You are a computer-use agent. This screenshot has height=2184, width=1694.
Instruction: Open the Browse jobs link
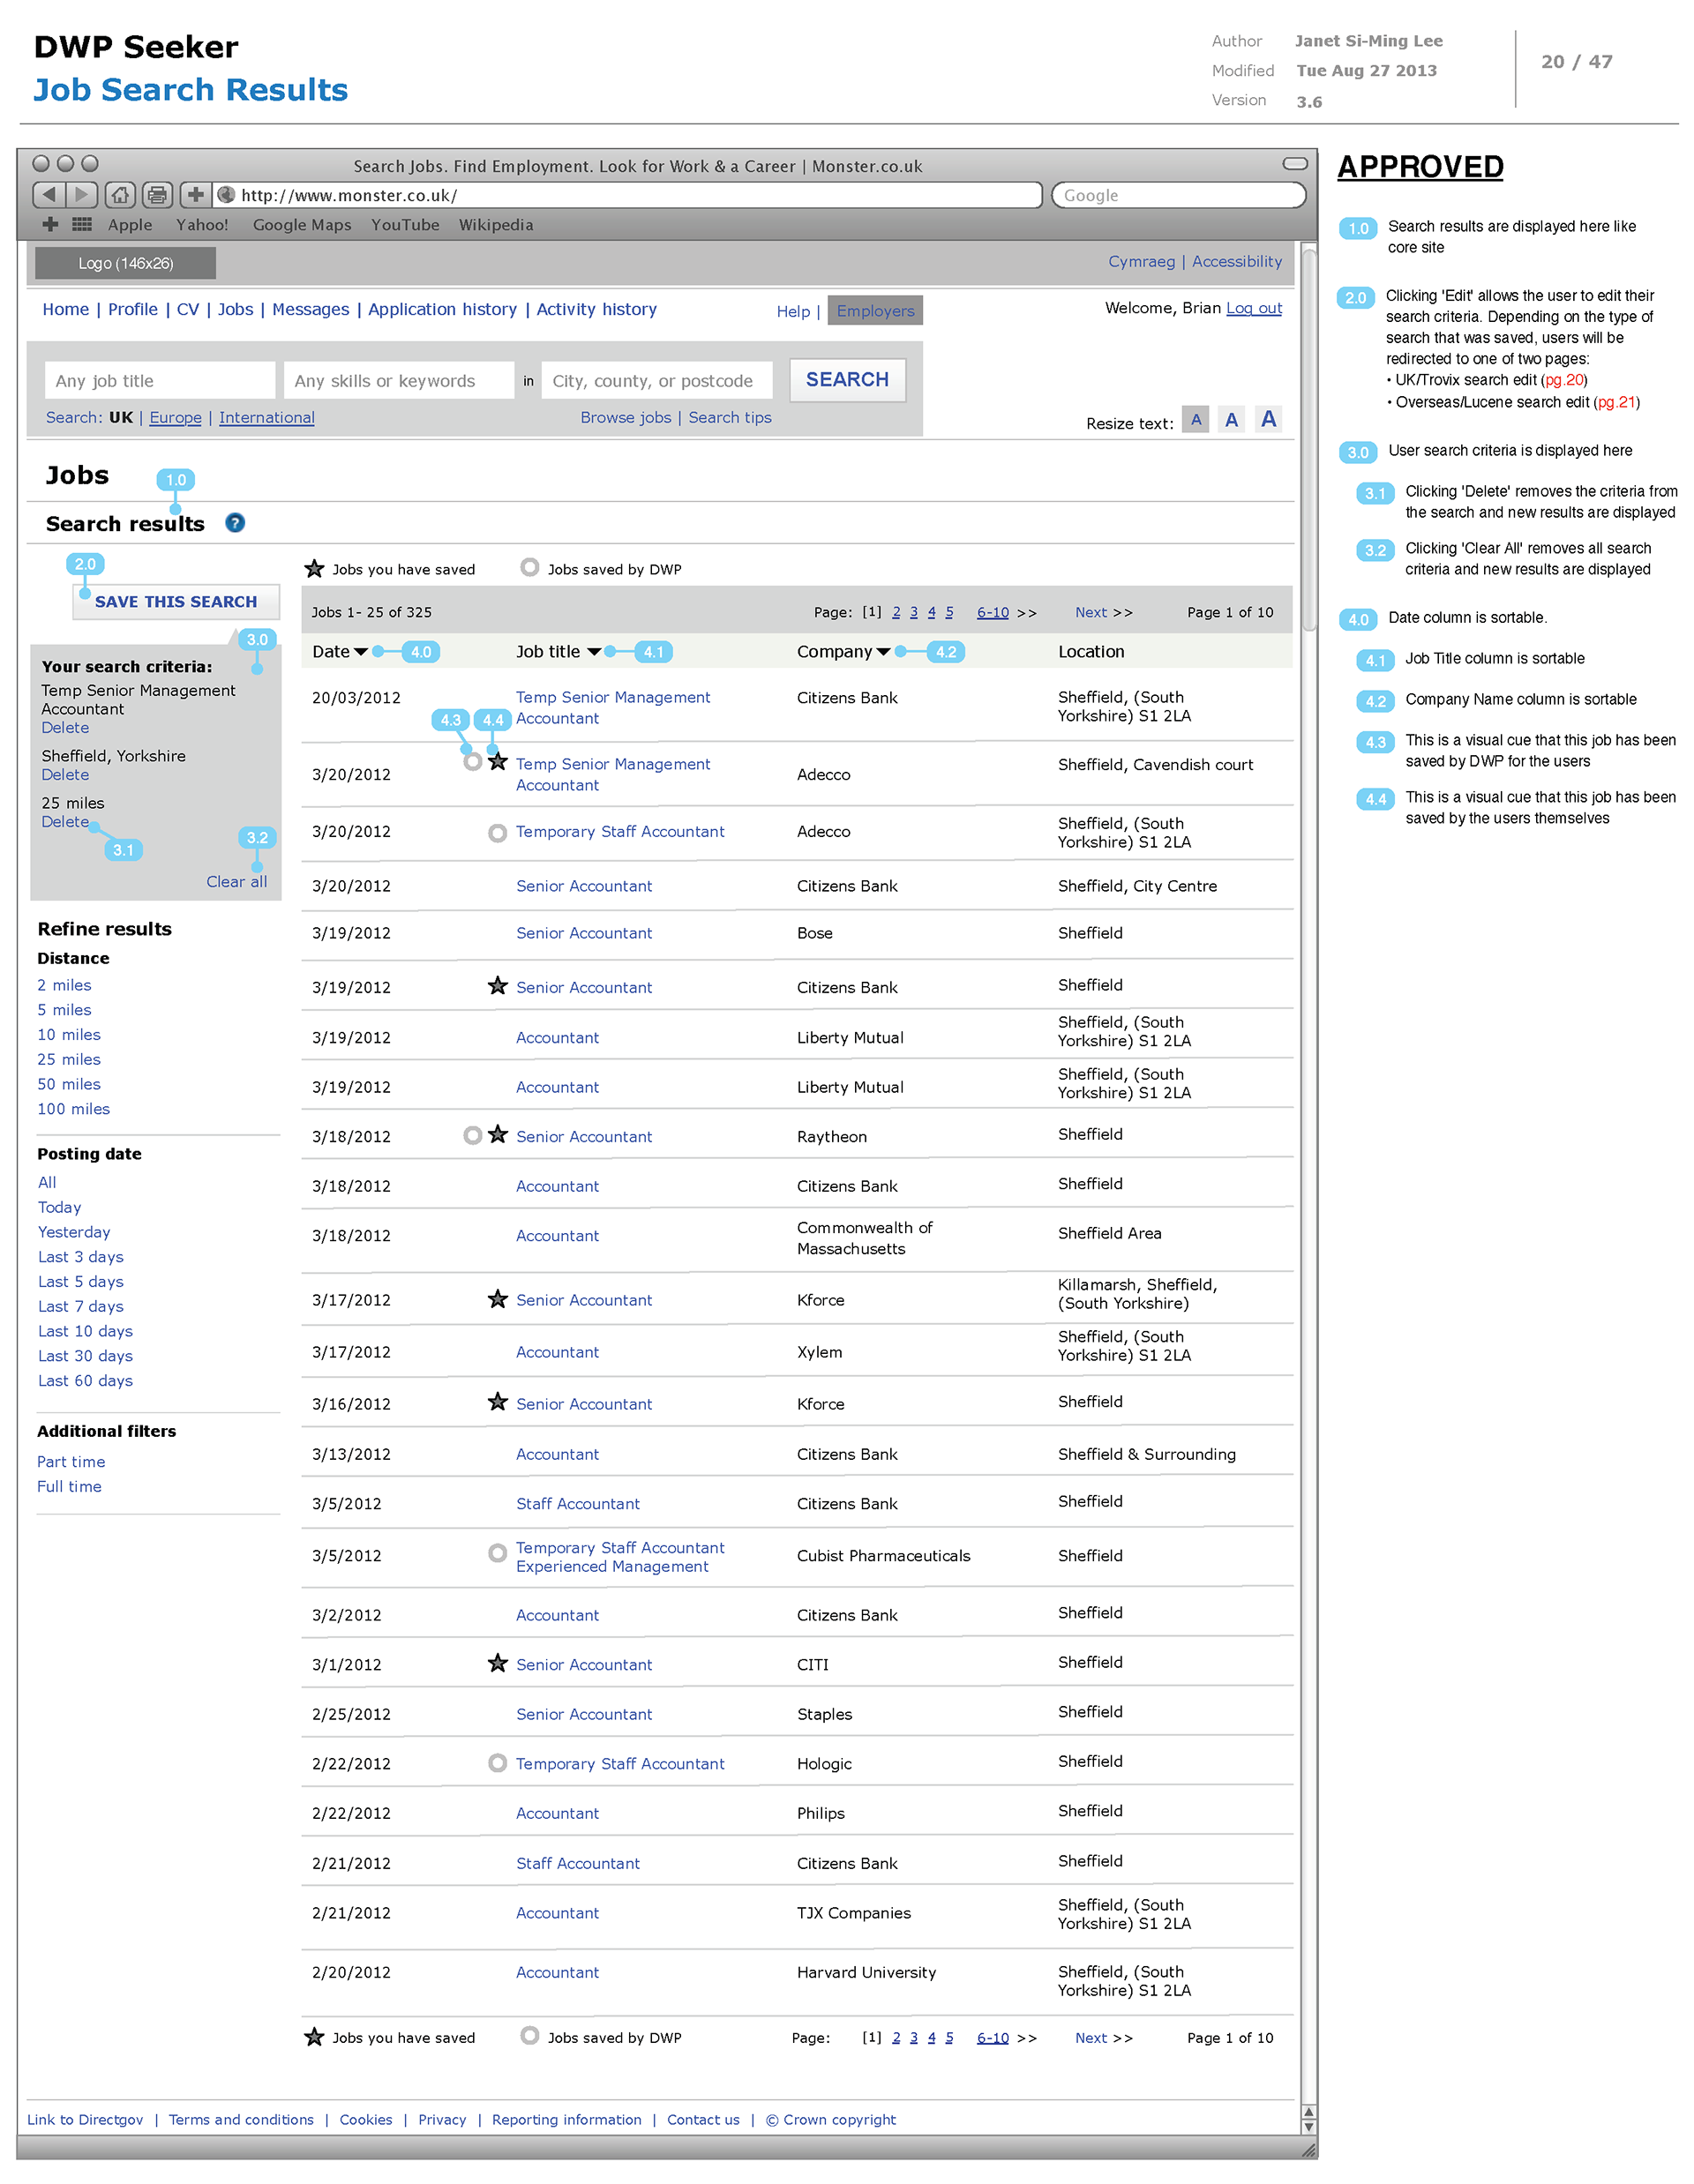click(x=626, y=418)
